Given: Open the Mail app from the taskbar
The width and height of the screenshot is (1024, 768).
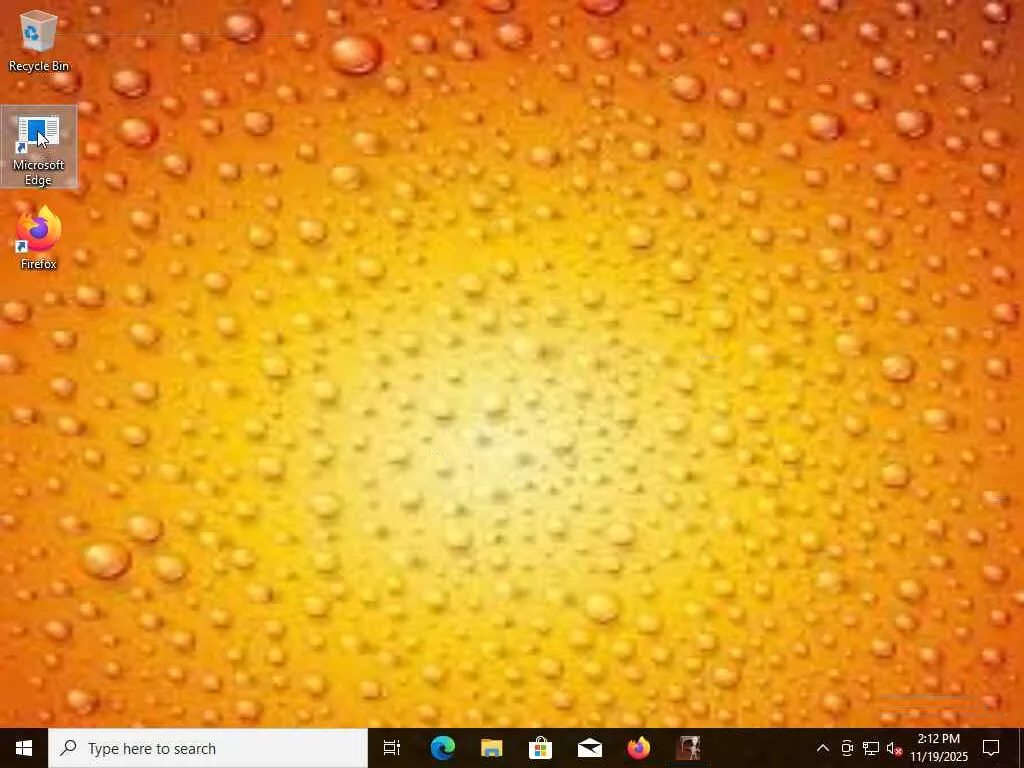Looking at the screenshot, I should [x=589, y=748].
